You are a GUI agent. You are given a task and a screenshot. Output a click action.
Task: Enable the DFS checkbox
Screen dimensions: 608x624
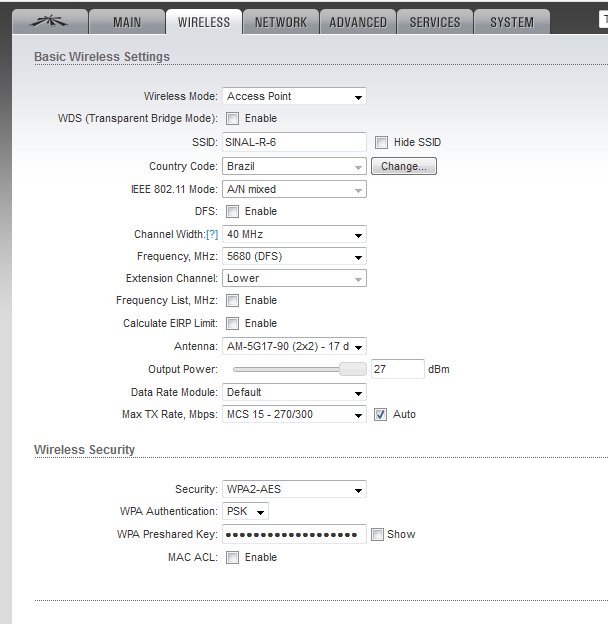[232, 211]
